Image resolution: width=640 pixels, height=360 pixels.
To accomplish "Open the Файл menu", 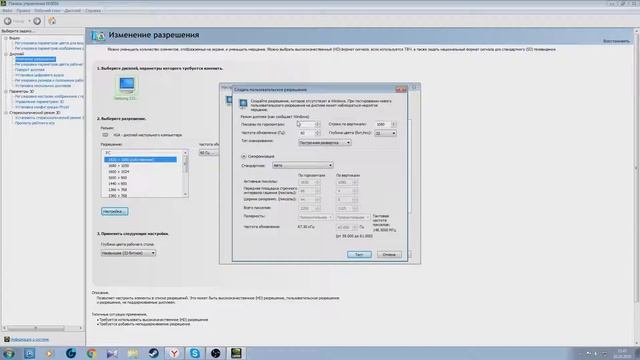I will click(x=7, y=11).
